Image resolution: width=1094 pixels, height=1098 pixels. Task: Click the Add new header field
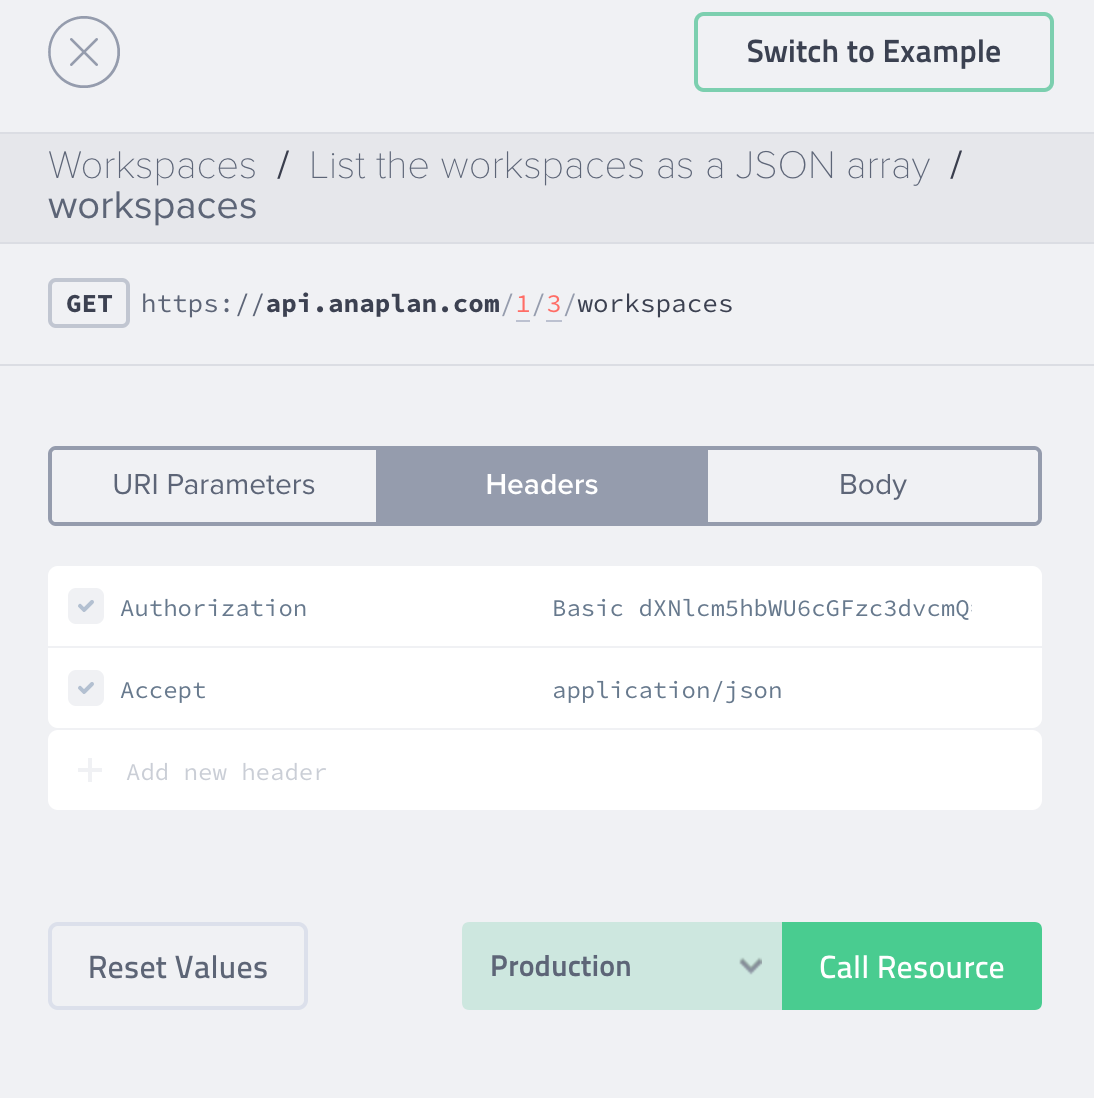click(x=545, y=771)
